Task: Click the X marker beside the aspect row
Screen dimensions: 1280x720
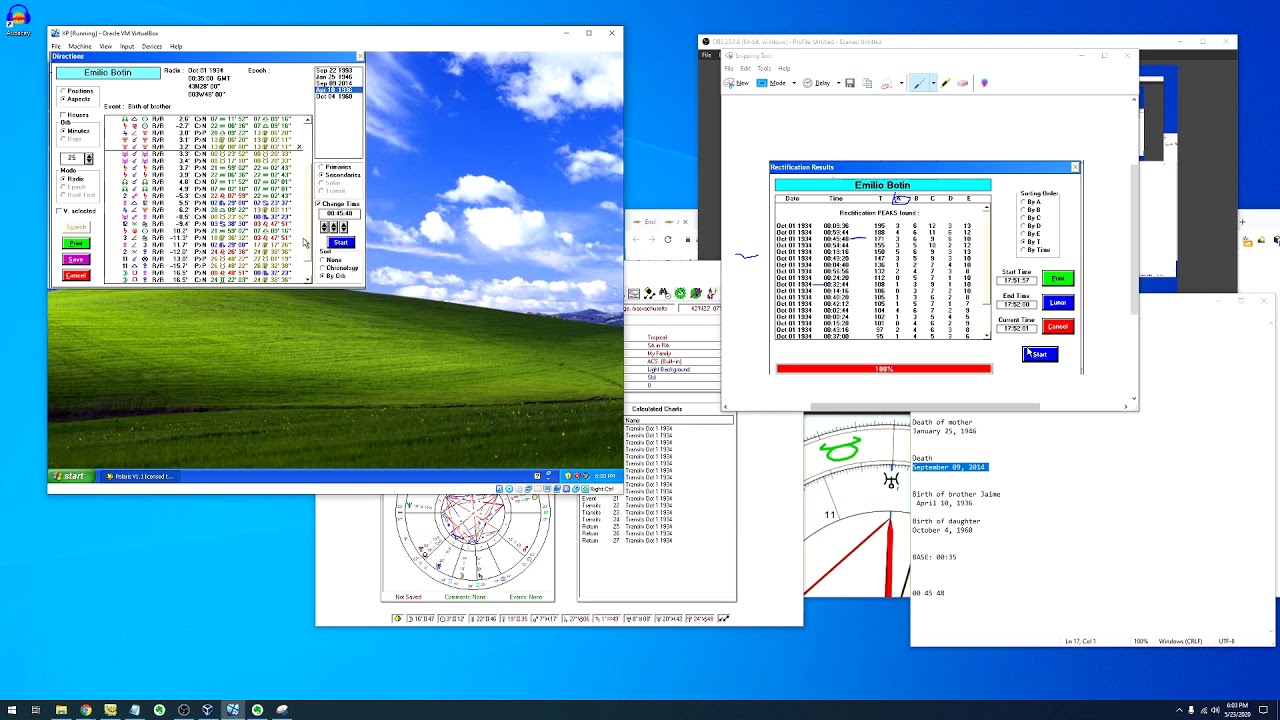Action: (x=298, y=147)
